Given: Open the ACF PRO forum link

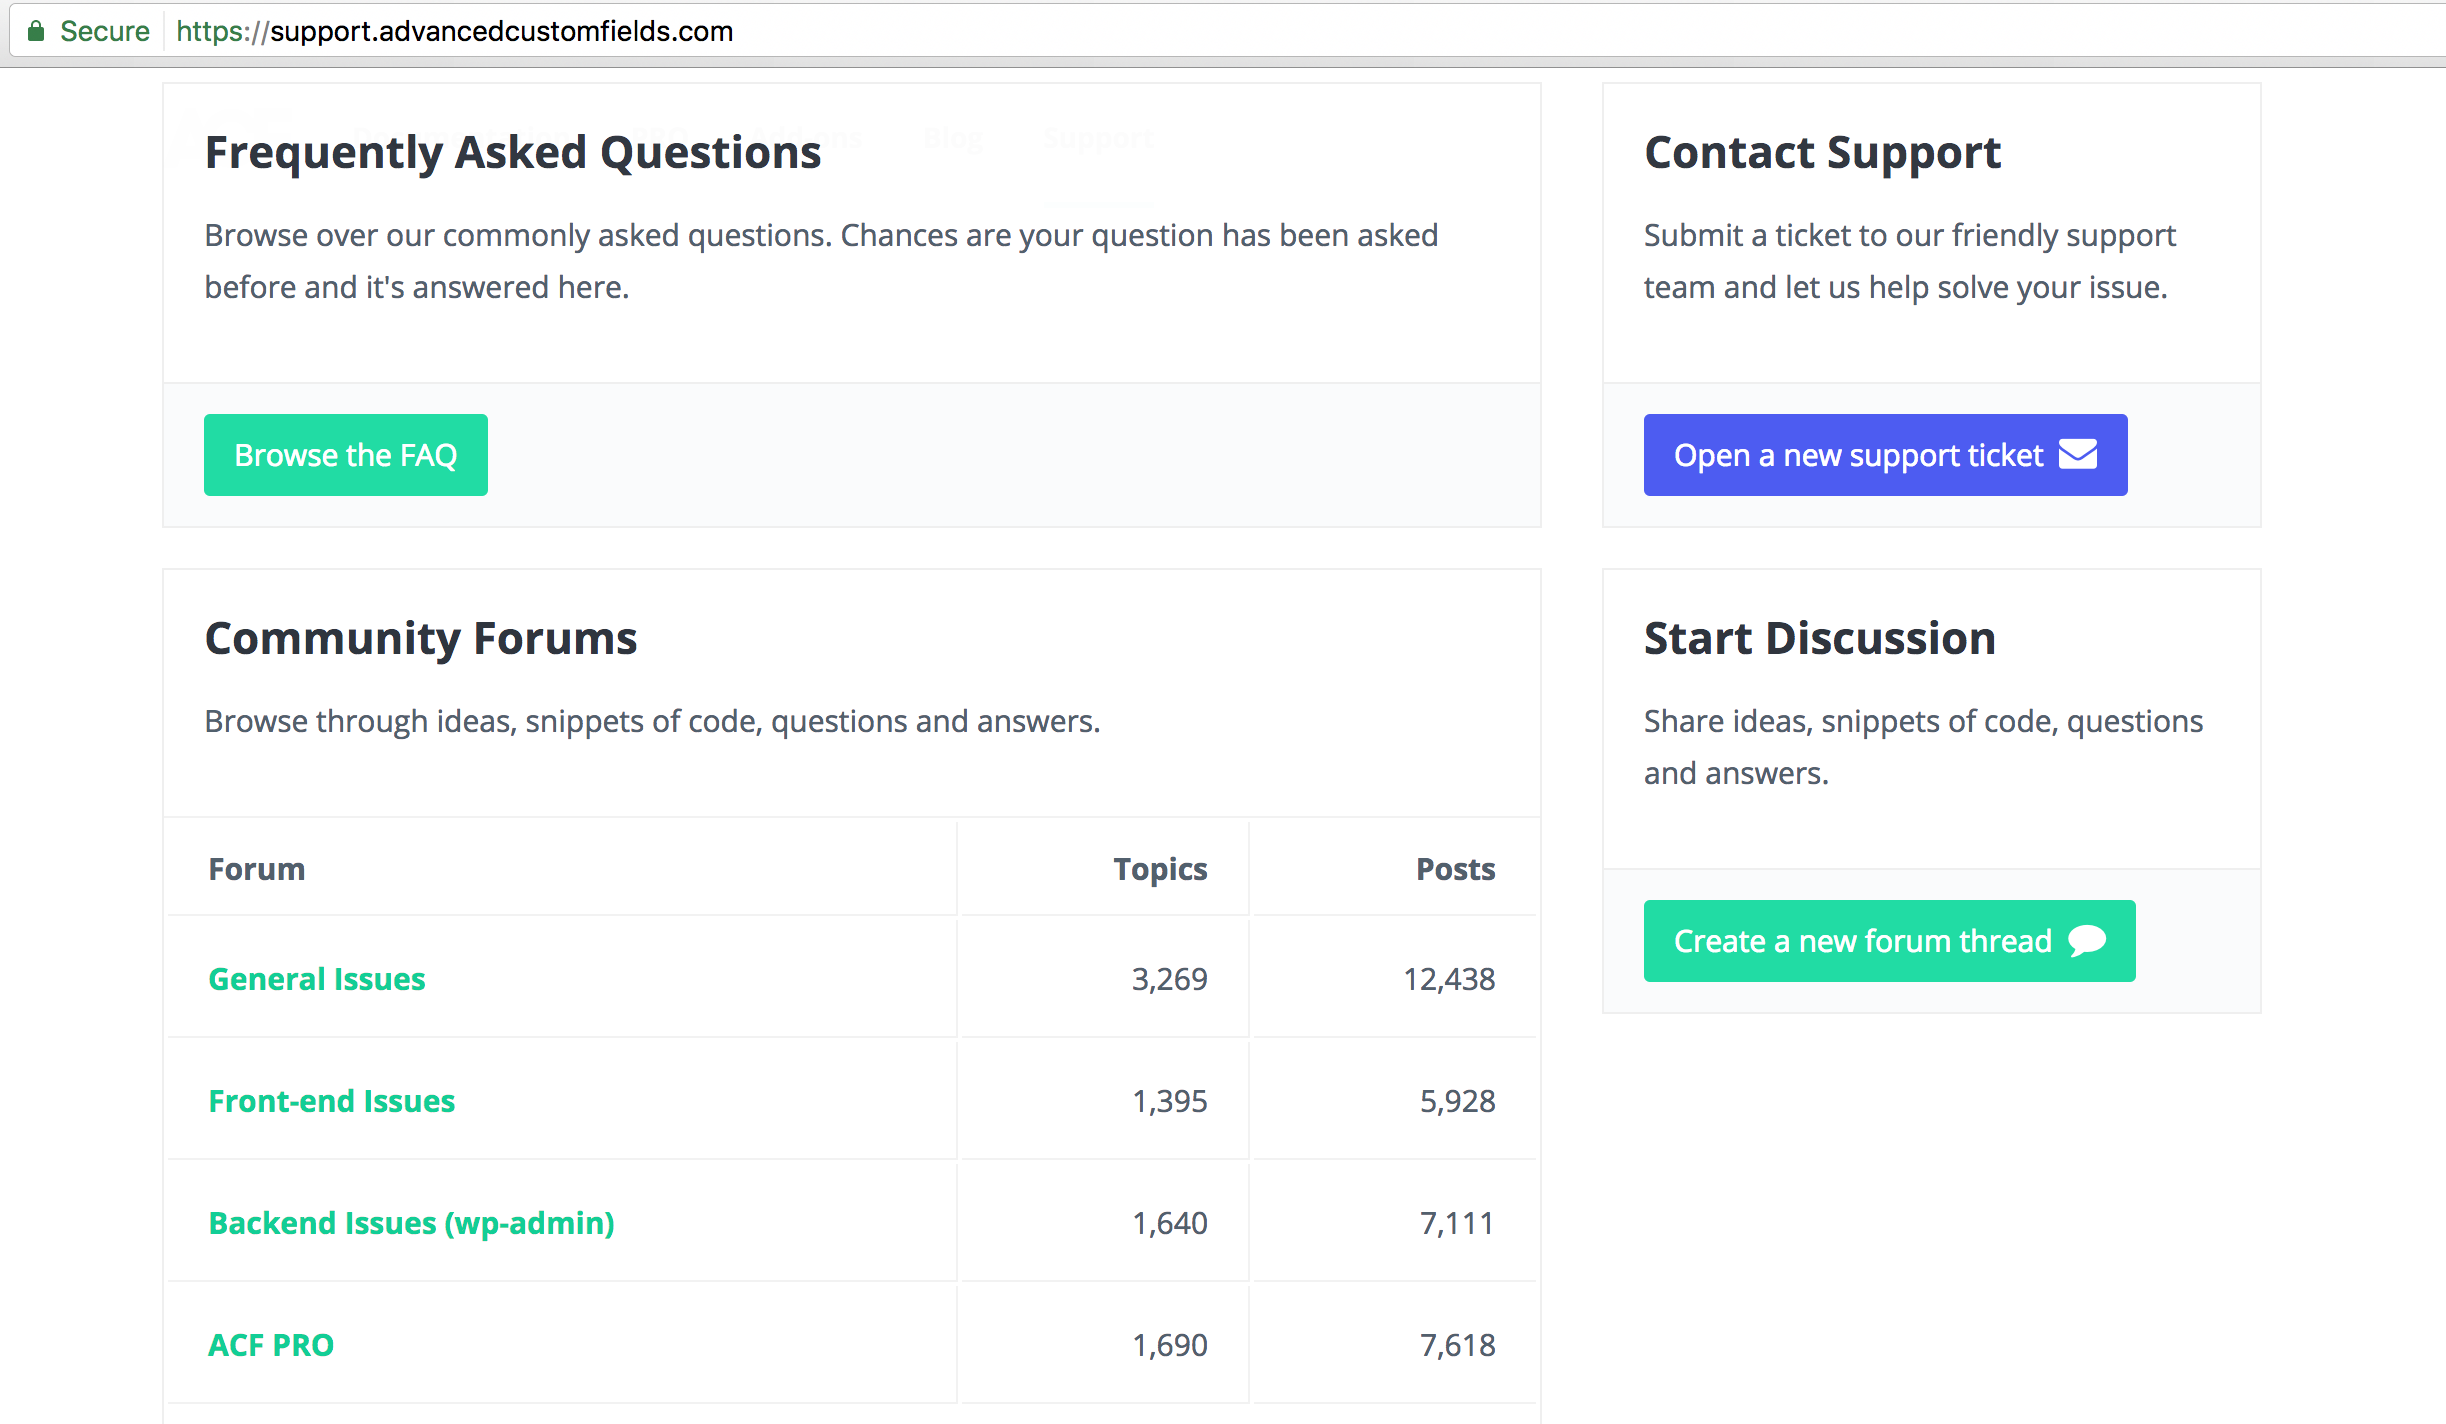Looking at the screenshot, I should 271,1345.
